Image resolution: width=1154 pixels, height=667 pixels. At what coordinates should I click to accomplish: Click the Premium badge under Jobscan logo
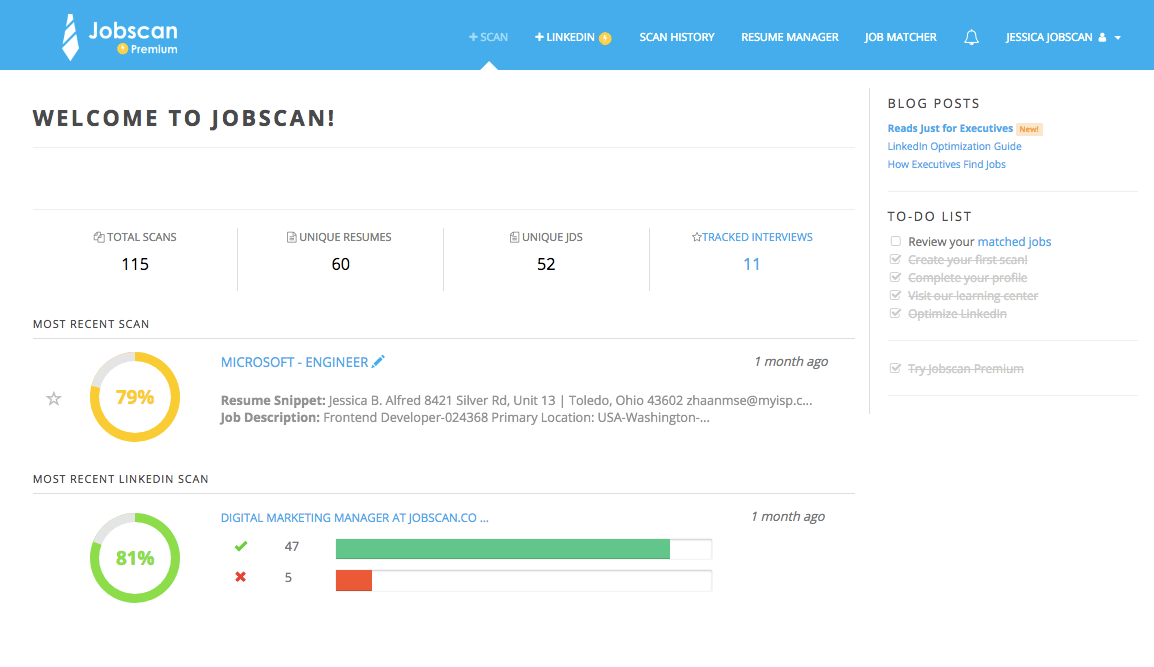tap(147, 49)
